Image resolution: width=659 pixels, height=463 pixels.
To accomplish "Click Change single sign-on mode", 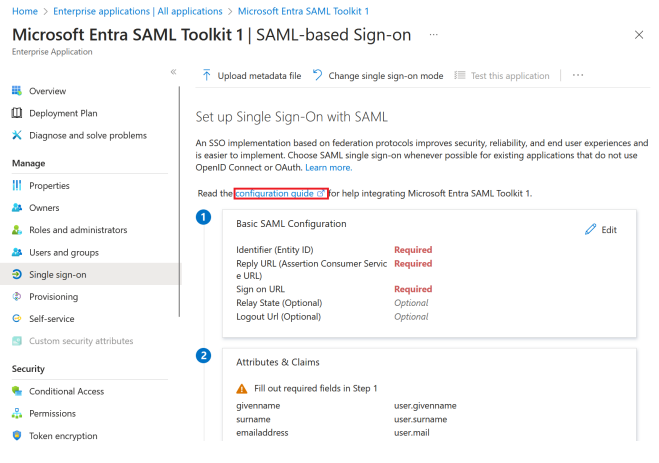I will pyautogui.click(x=378, y=76).
